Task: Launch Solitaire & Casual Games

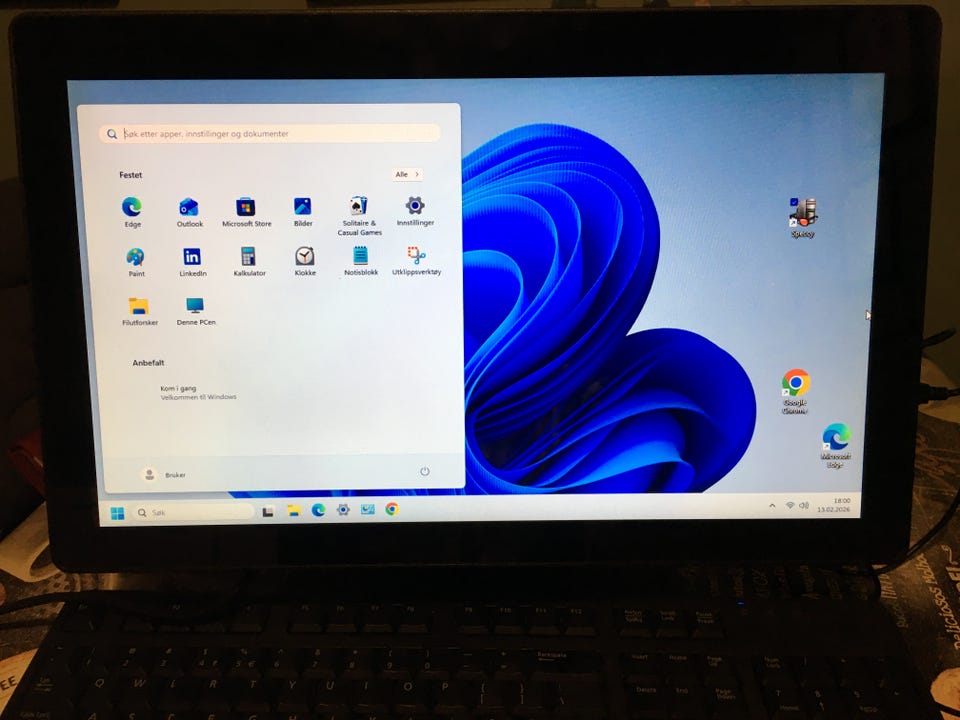Action: click(359, 216)
